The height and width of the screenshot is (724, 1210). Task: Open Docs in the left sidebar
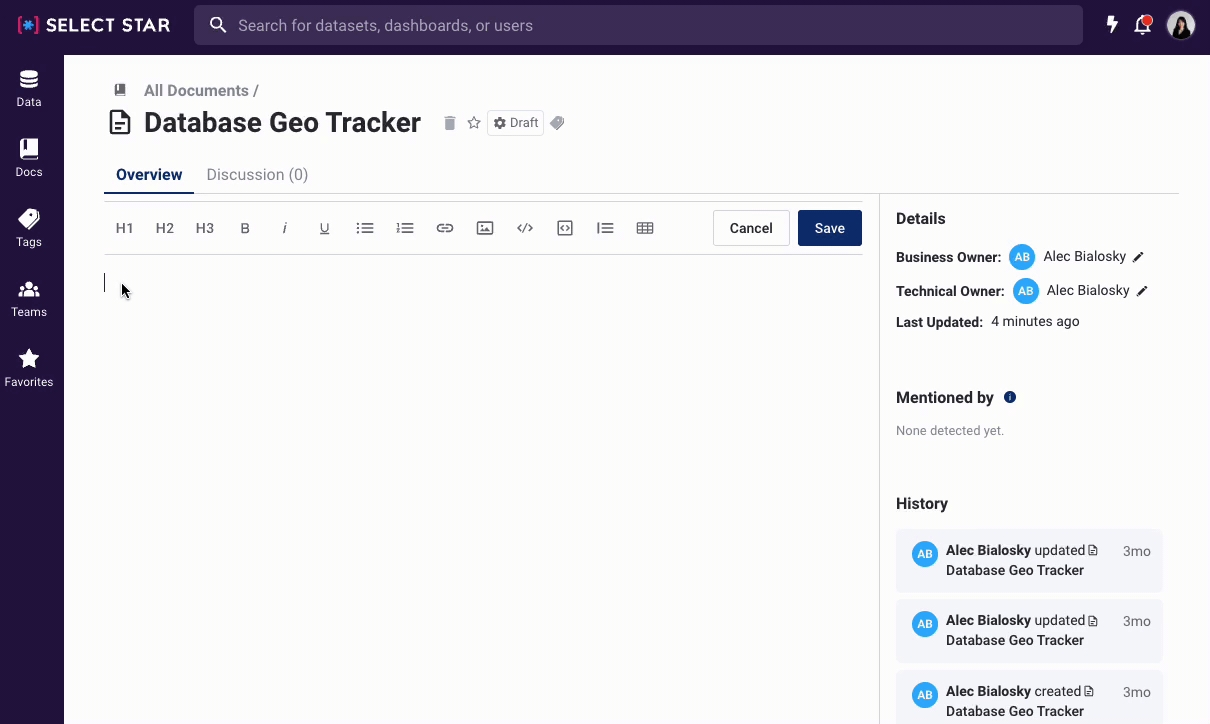pos(29,158)
